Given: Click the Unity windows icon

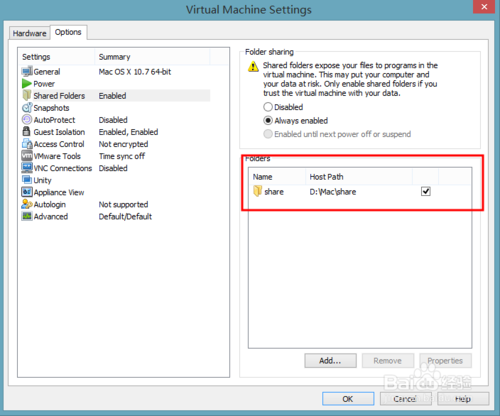Looking at the screenshot, I should coord(27,180).
